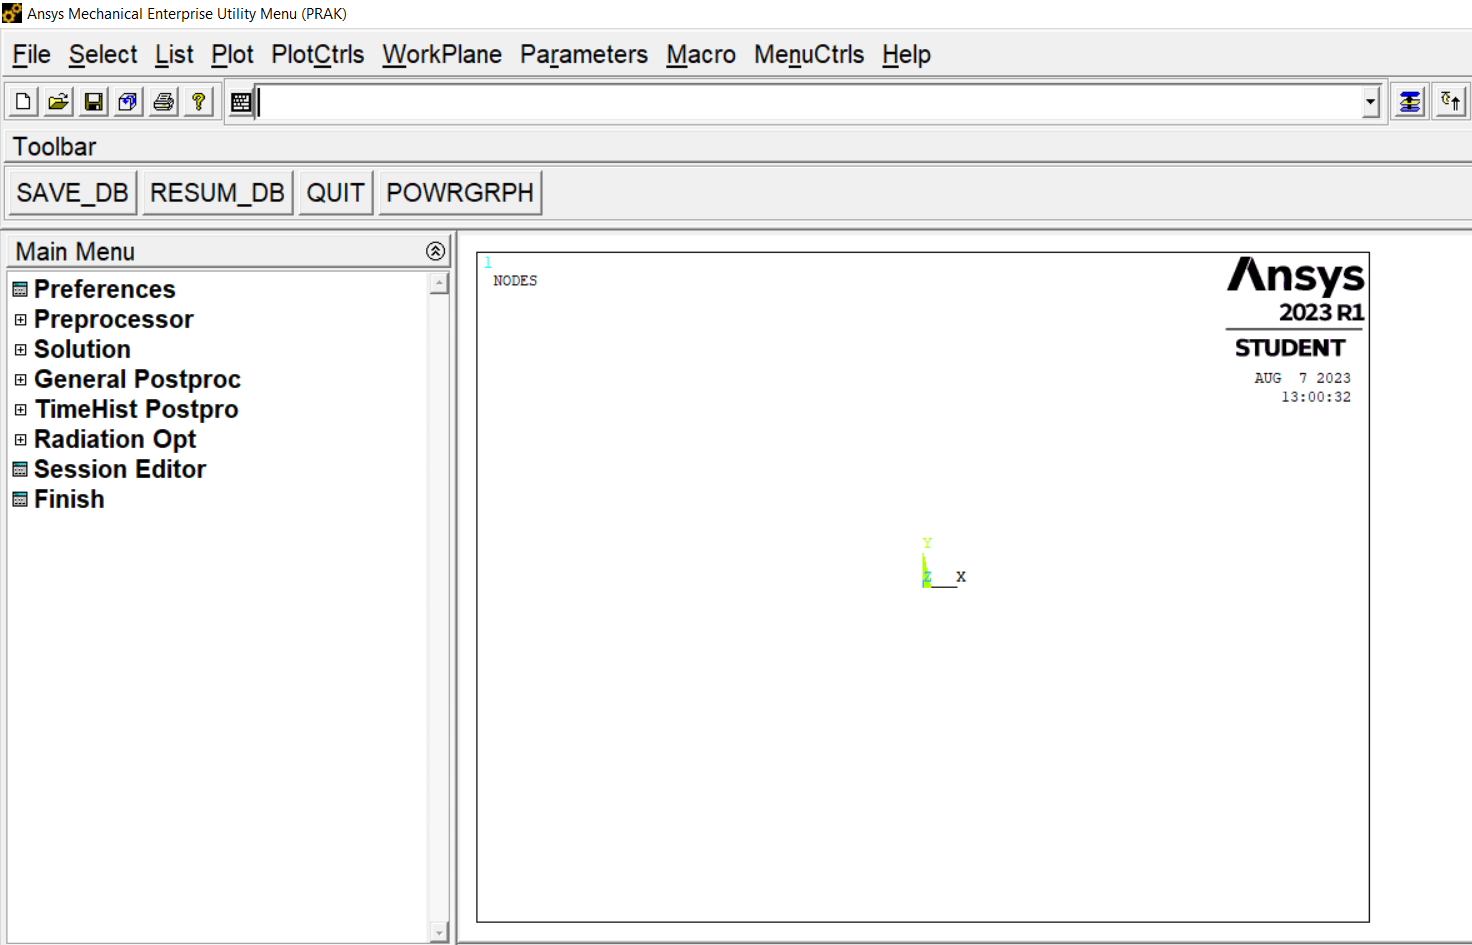Select Radiation Opt in the Main Menu

point(115,440)
